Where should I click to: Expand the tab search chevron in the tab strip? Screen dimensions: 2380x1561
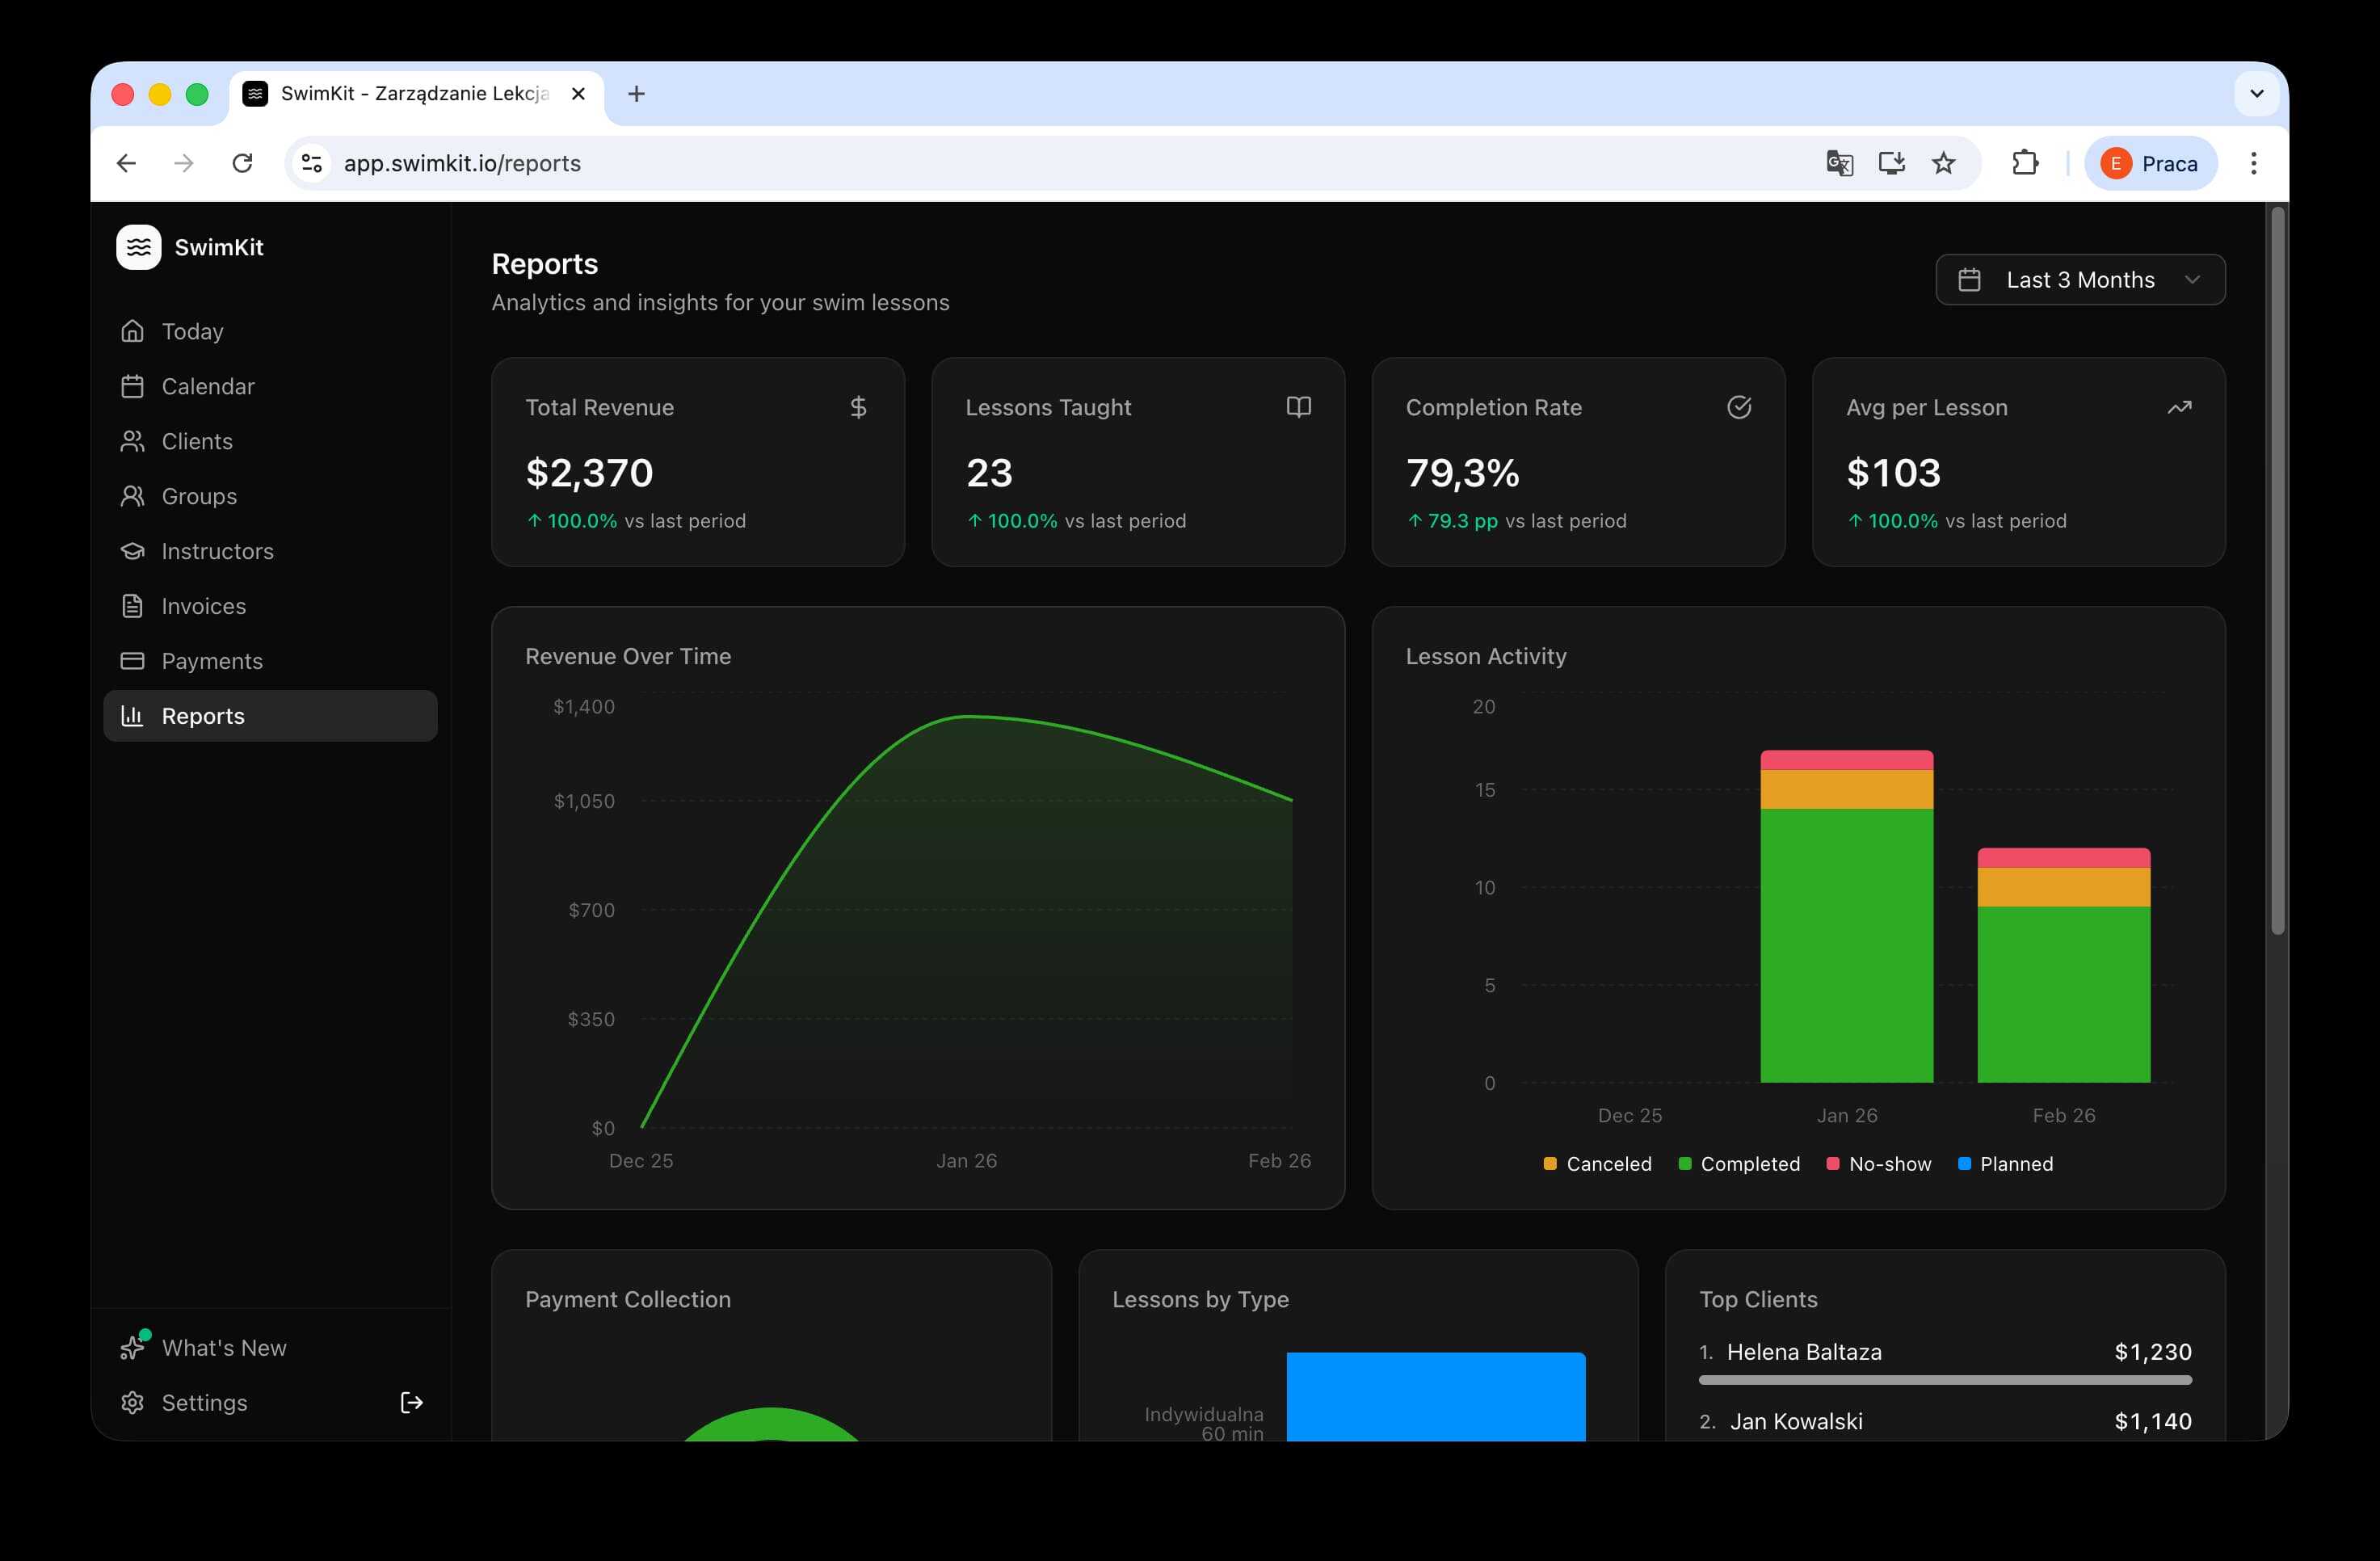(x=2257, y=94)
